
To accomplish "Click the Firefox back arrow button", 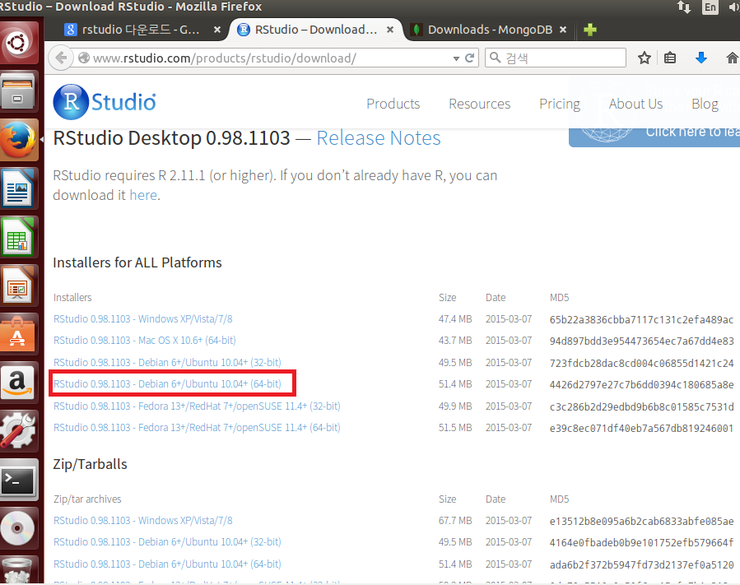I will click(x=62, y=58).
